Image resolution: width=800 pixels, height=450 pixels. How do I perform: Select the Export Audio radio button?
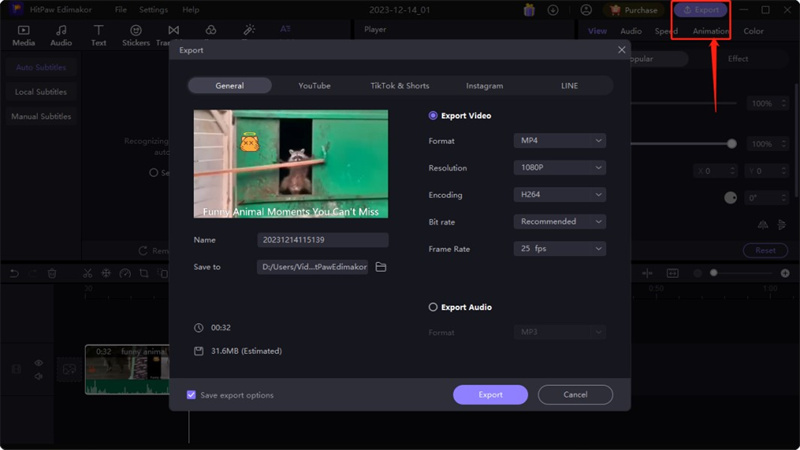[x=433, y=307]
